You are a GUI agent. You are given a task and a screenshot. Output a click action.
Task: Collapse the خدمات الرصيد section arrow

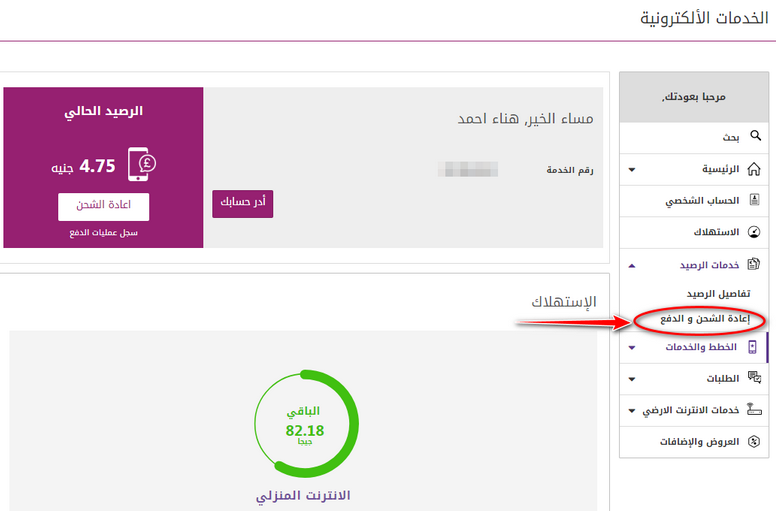click(632, 266)
